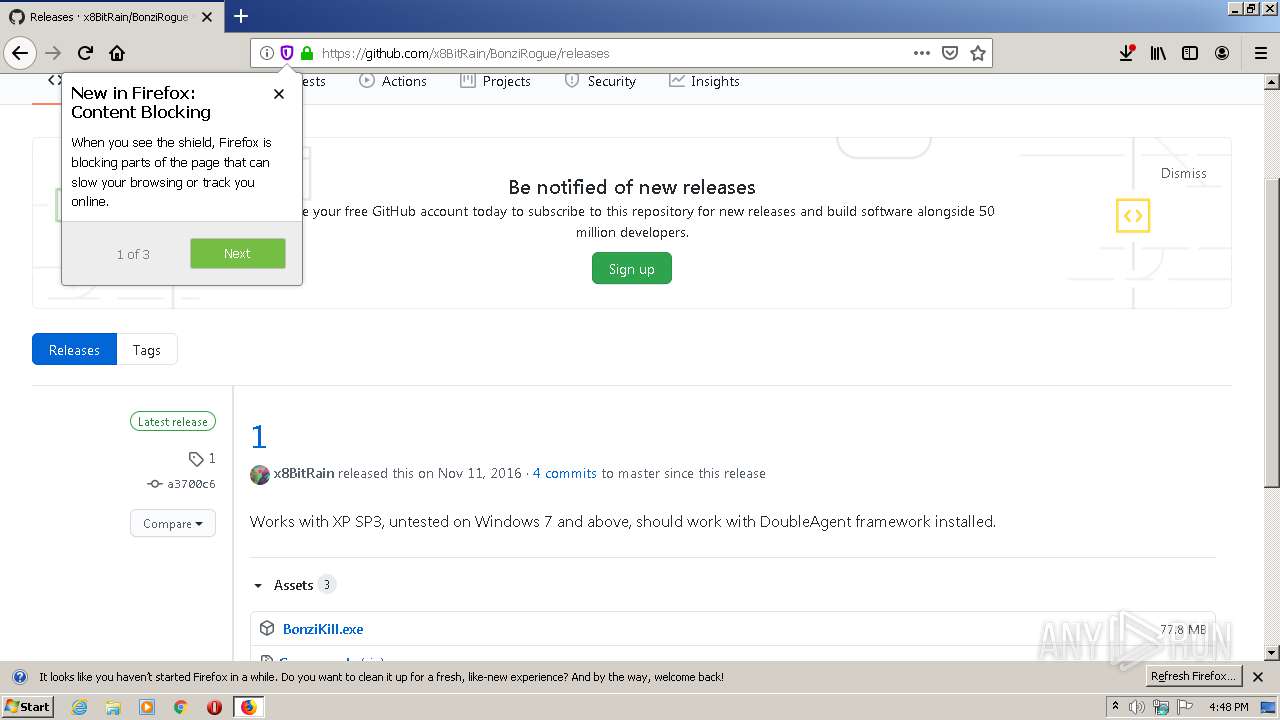Open the Library bookshelf icon

tap(1158, 53)
